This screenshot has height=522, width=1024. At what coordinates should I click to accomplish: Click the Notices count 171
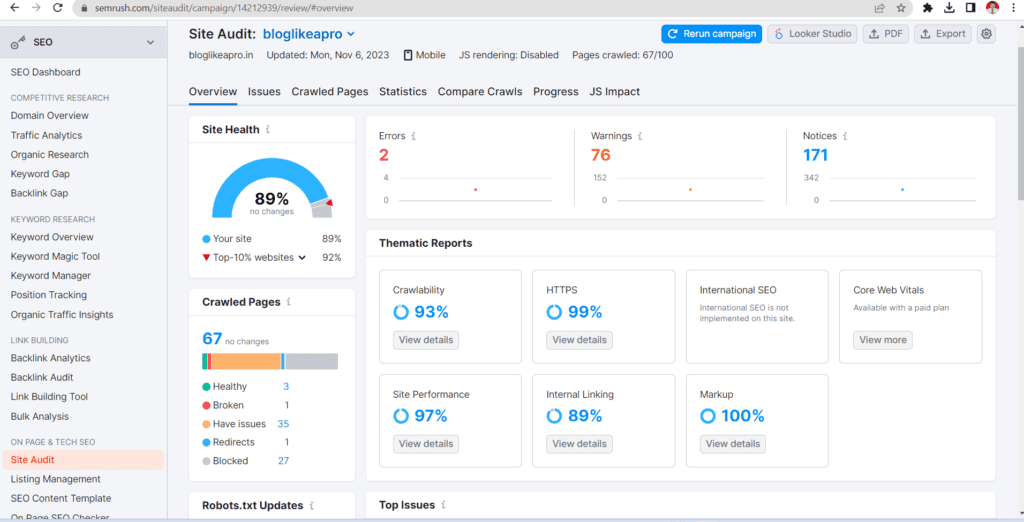[815, 155]
